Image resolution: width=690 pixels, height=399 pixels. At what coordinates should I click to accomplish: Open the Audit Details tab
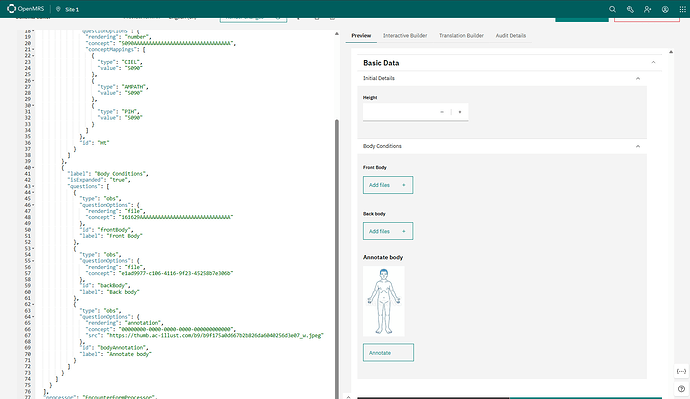coord(510,36)
